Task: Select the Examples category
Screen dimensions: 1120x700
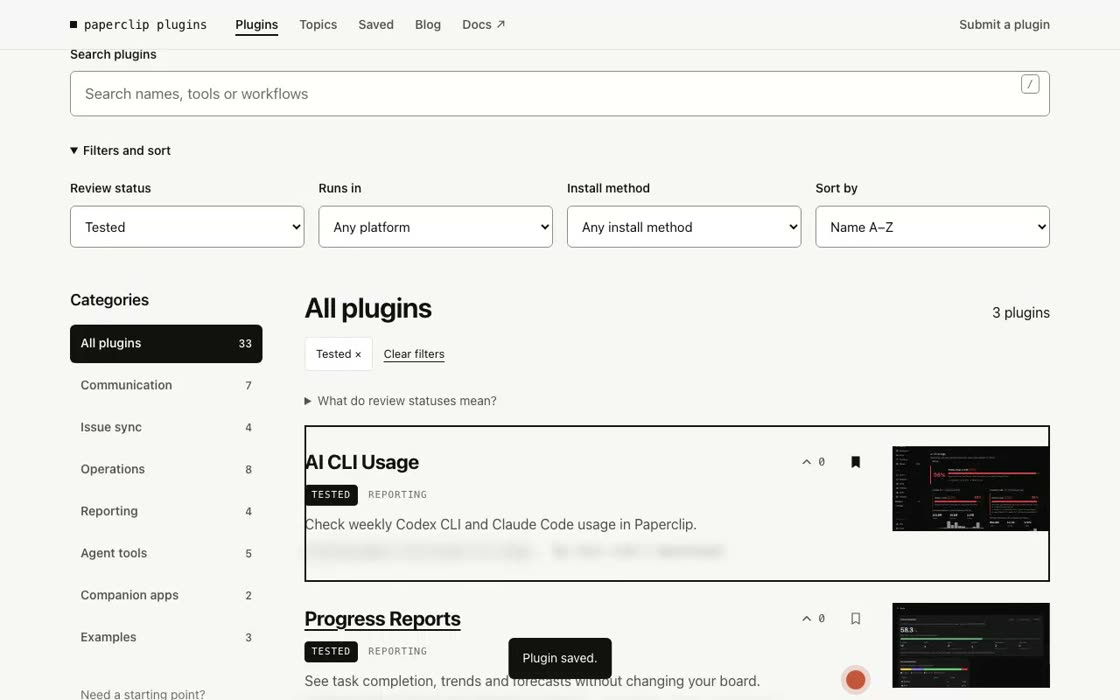Action: (x=166, y=637)
